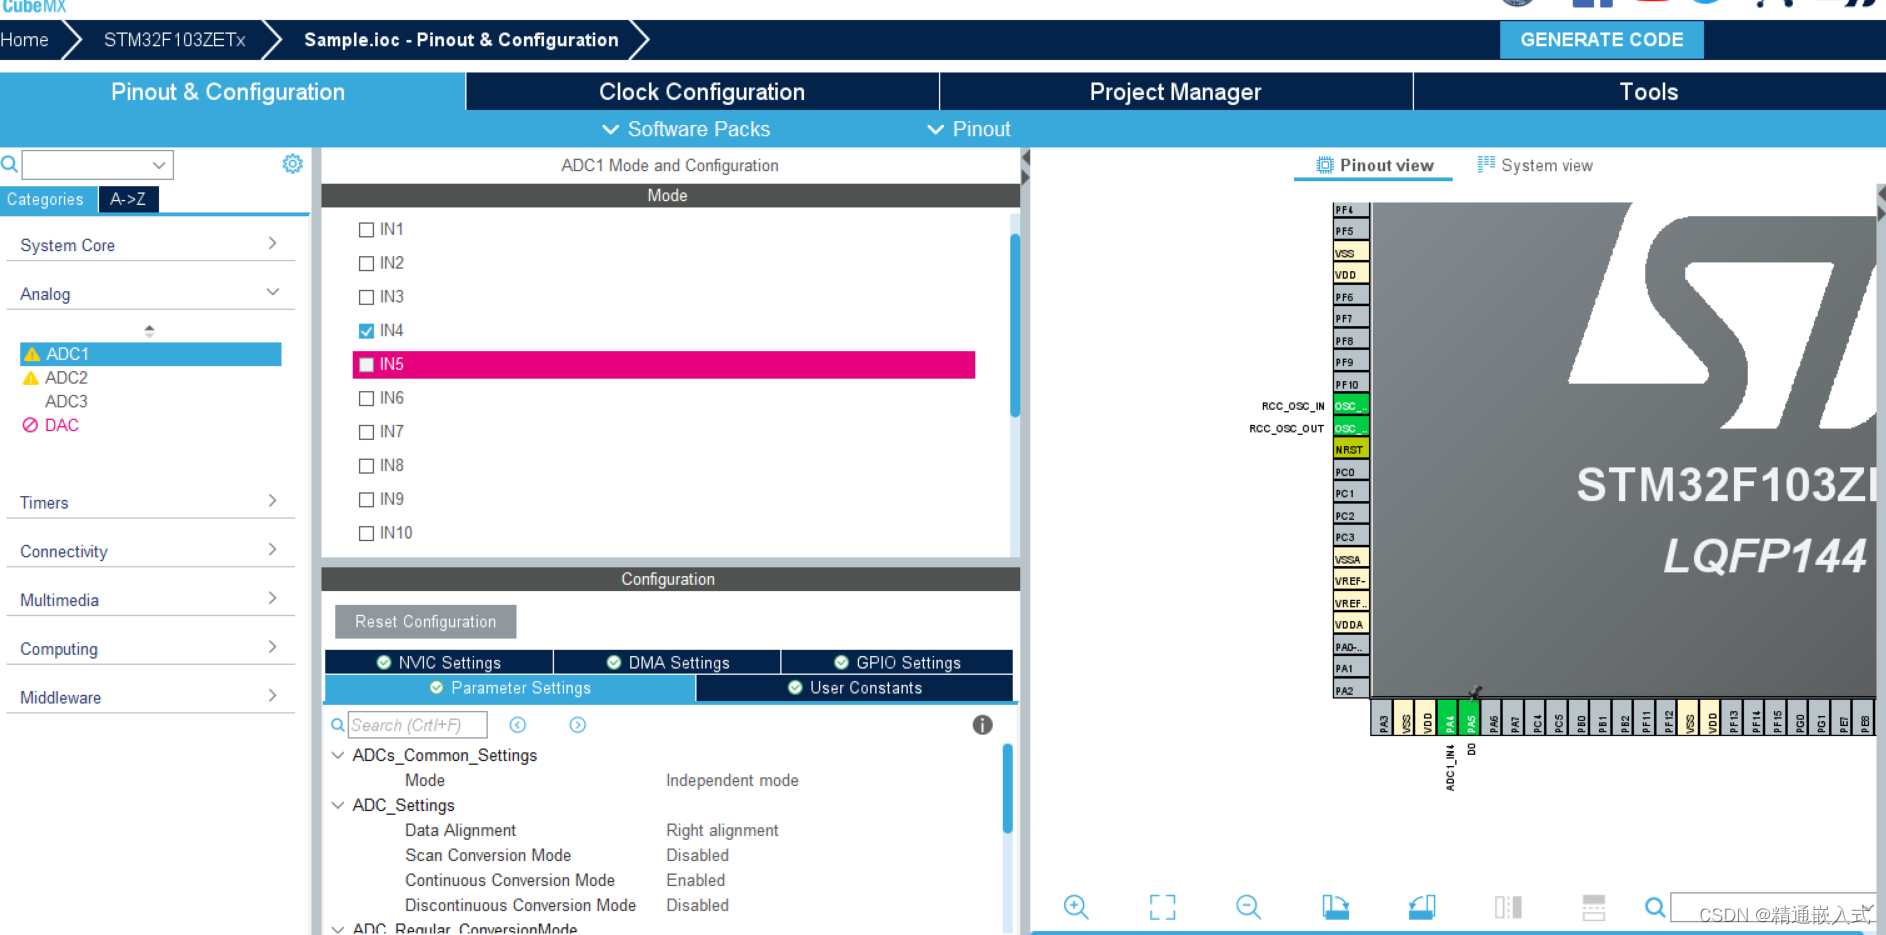
Task: Open the category settings gear
Action: click(x=292, y=163)
